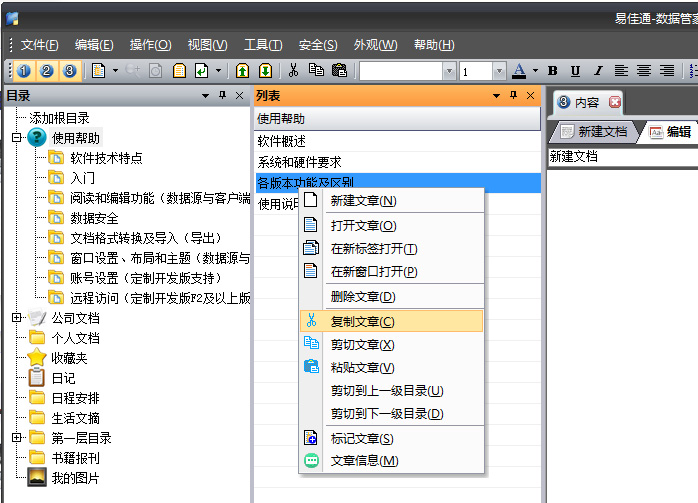Click the new document toolbar icon
The image size is (698, 503).
[x=98, y=71]
